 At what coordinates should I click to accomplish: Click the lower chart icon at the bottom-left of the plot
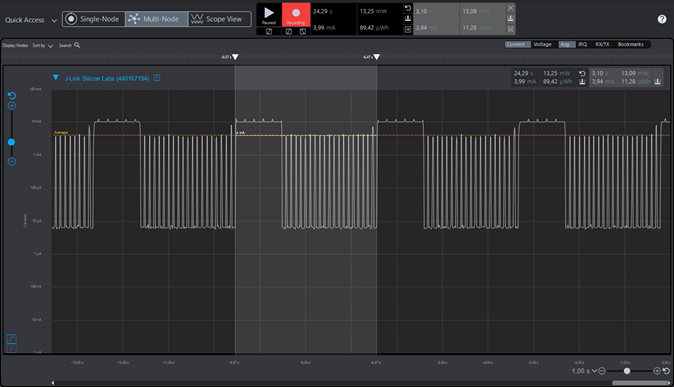(x=12, y=348)
